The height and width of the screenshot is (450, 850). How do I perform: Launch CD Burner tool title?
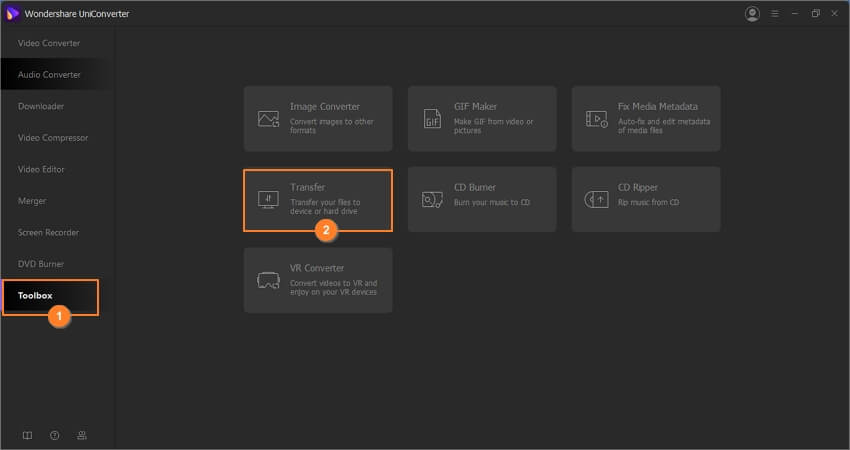[x=475, y=188]
